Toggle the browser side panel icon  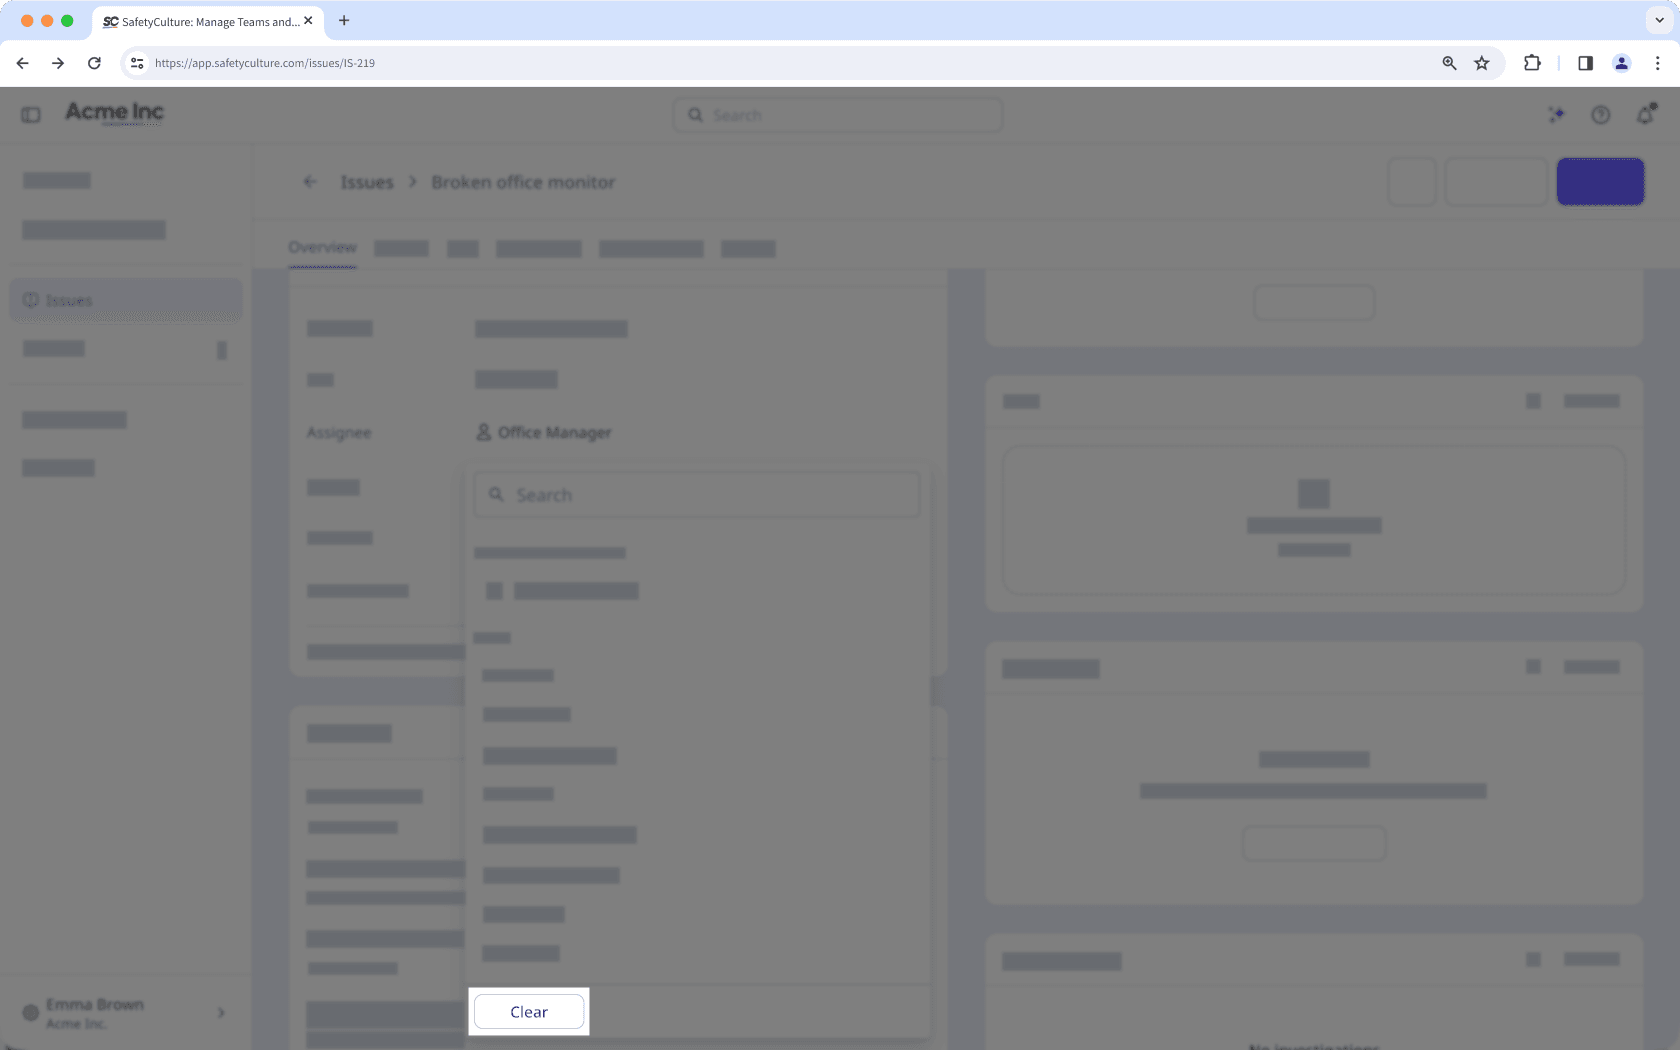1584,62
